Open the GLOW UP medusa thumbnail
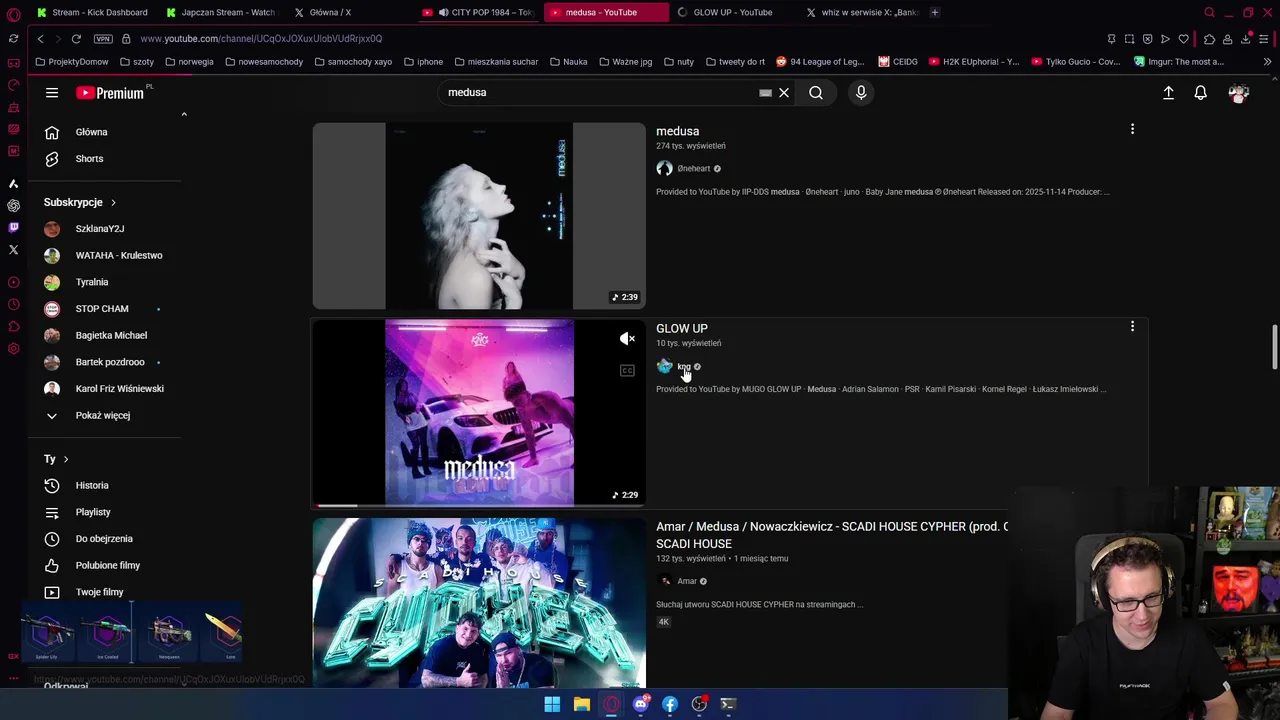The width and height of the screenshot is (1280, 720). [479, 412]
